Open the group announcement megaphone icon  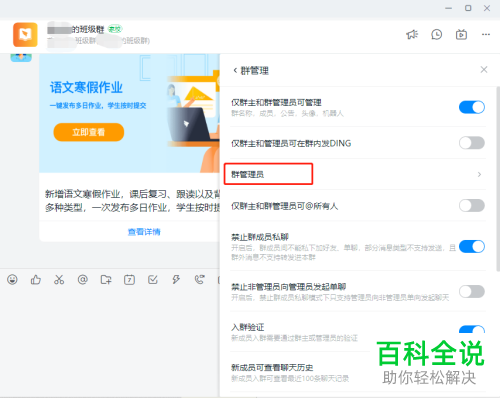(412, 34)
